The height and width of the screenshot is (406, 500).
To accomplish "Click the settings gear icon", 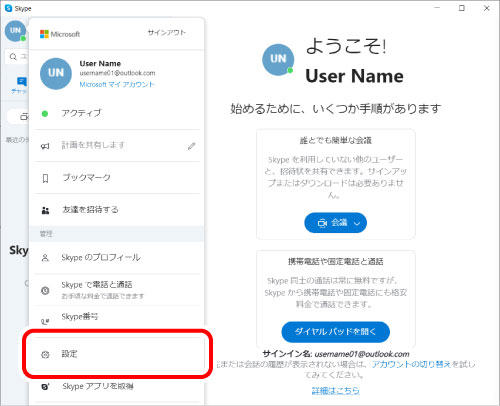I will tap(45, 355).
